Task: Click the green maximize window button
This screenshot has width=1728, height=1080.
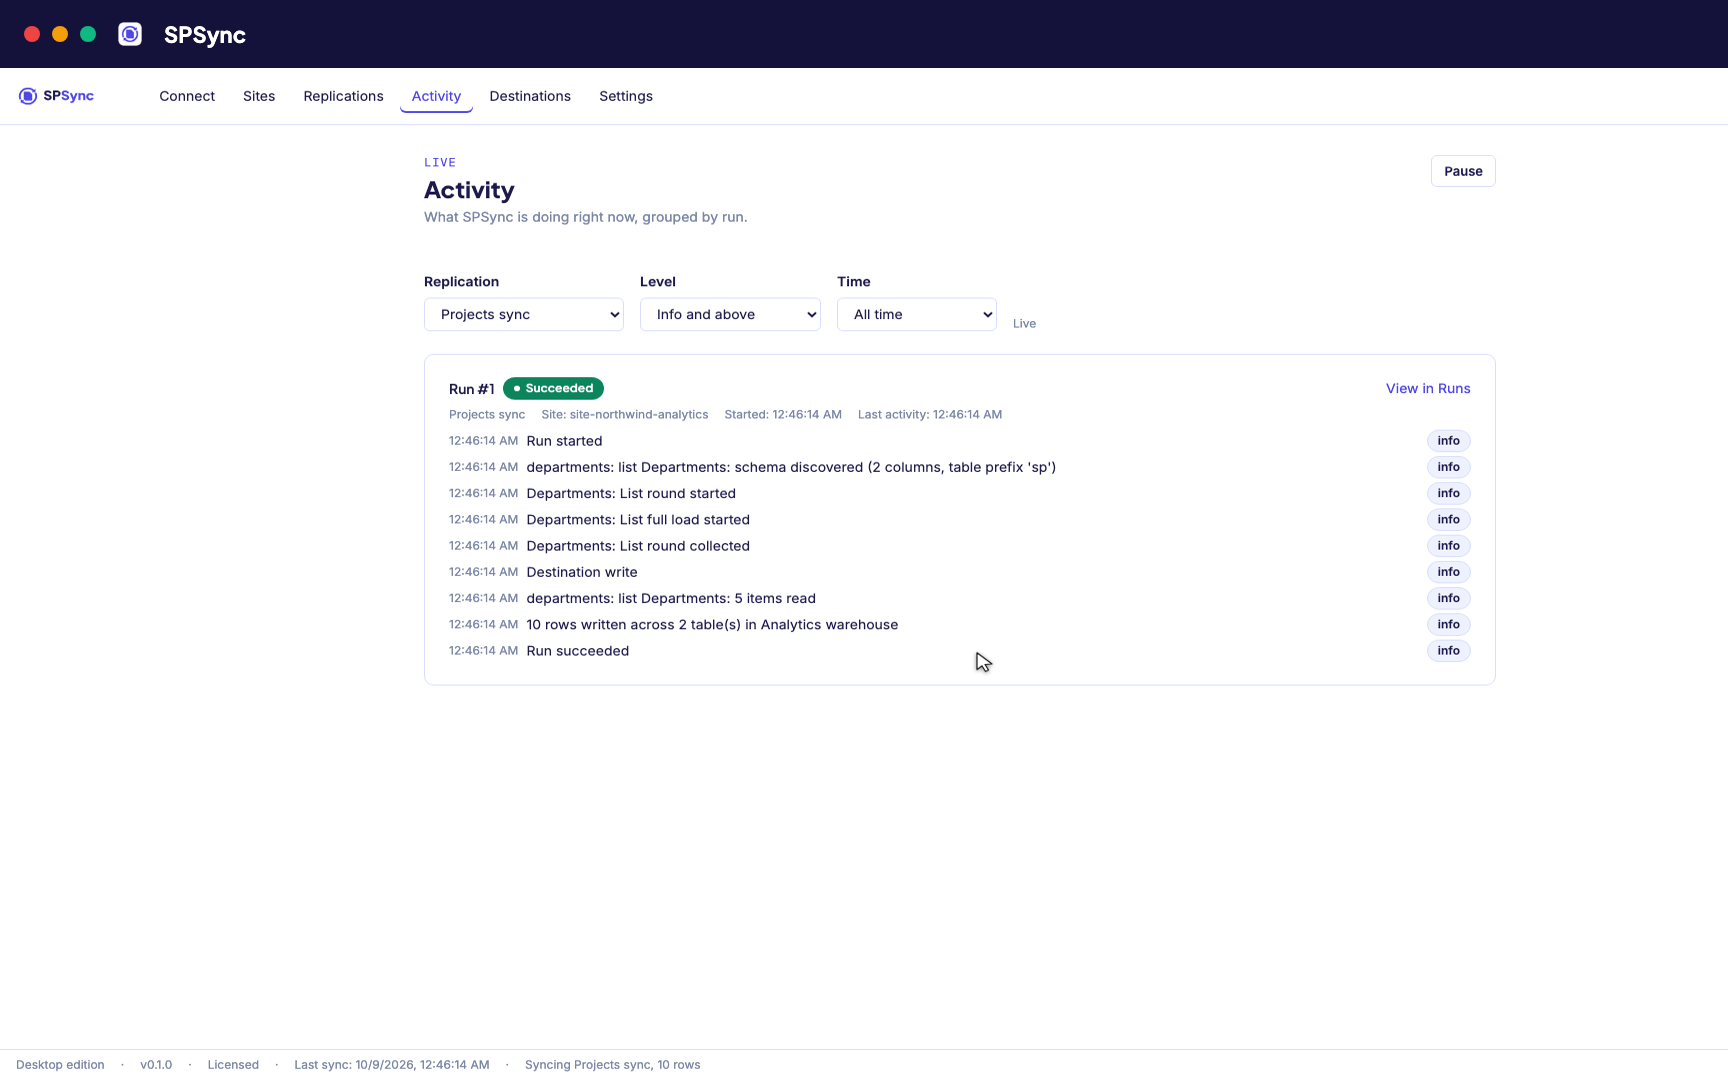Action: click(x=88, y=34)
